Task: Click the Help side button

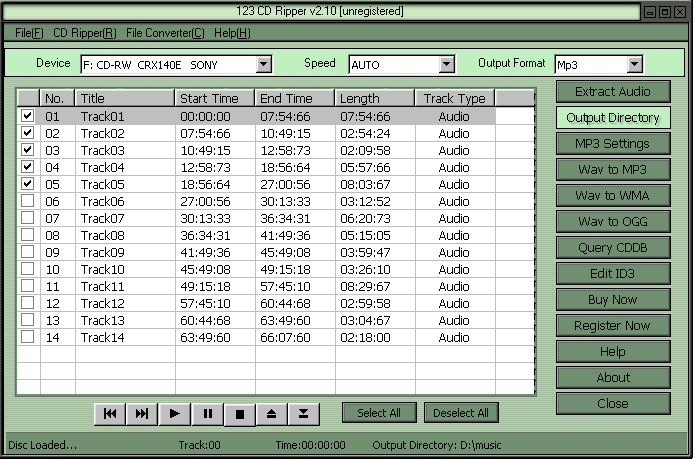Action: point(613,351)
